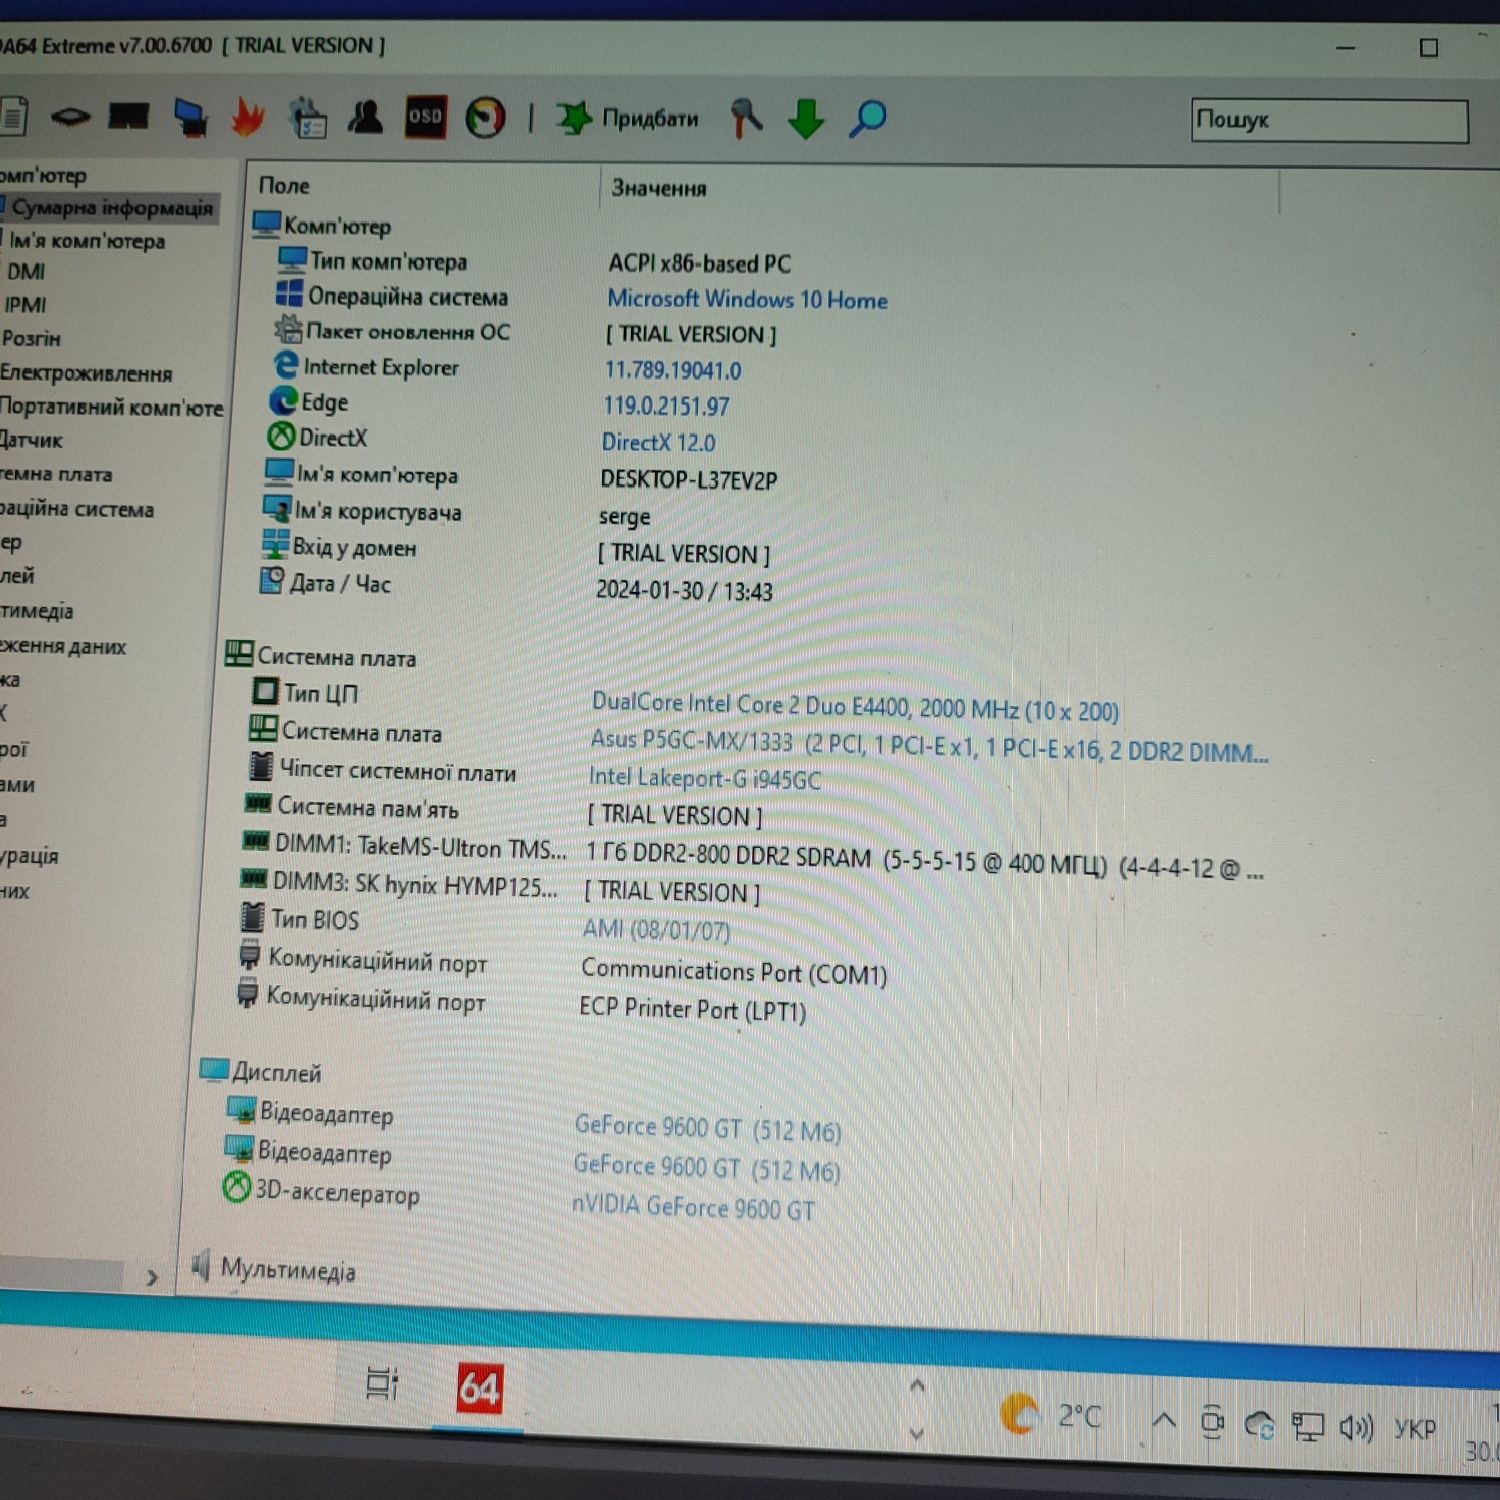Open the AMI (08/01/07) BIOS link
The image size is (1500, 1500).
coord(656,930)
